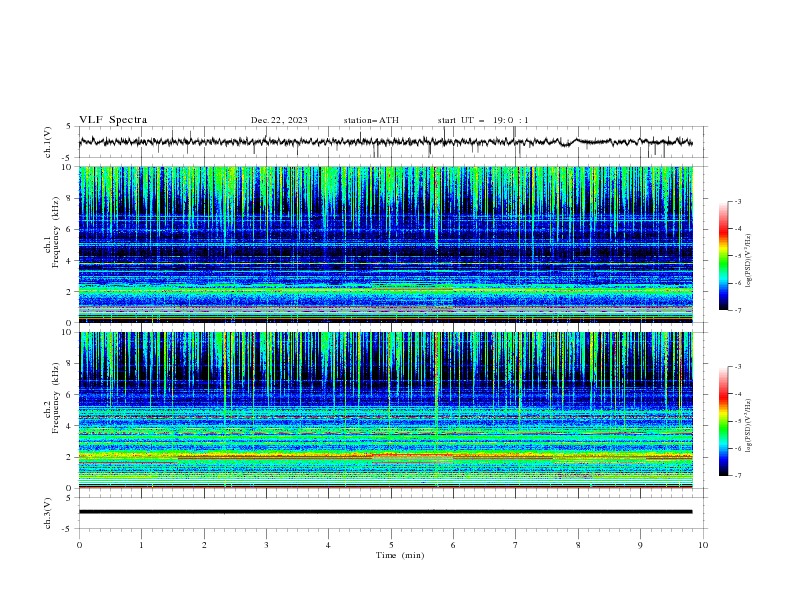Click the "6" tick on the Time axis
Image resolution: width=792 pixels, height=612 pixels.
[x=453, y=545]
